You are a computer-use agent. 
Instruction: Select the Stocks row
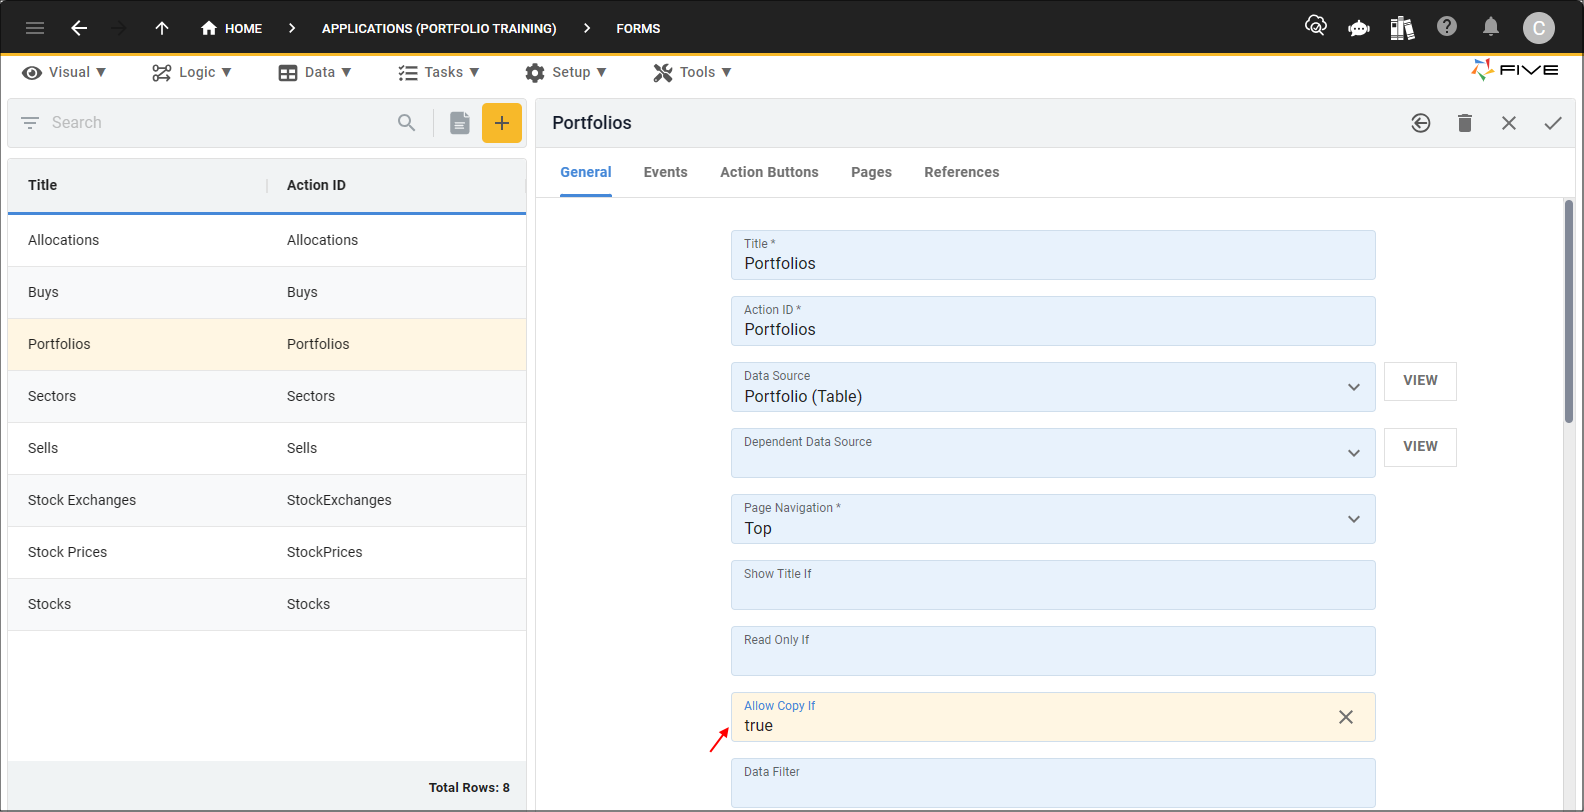pos(267,604)
